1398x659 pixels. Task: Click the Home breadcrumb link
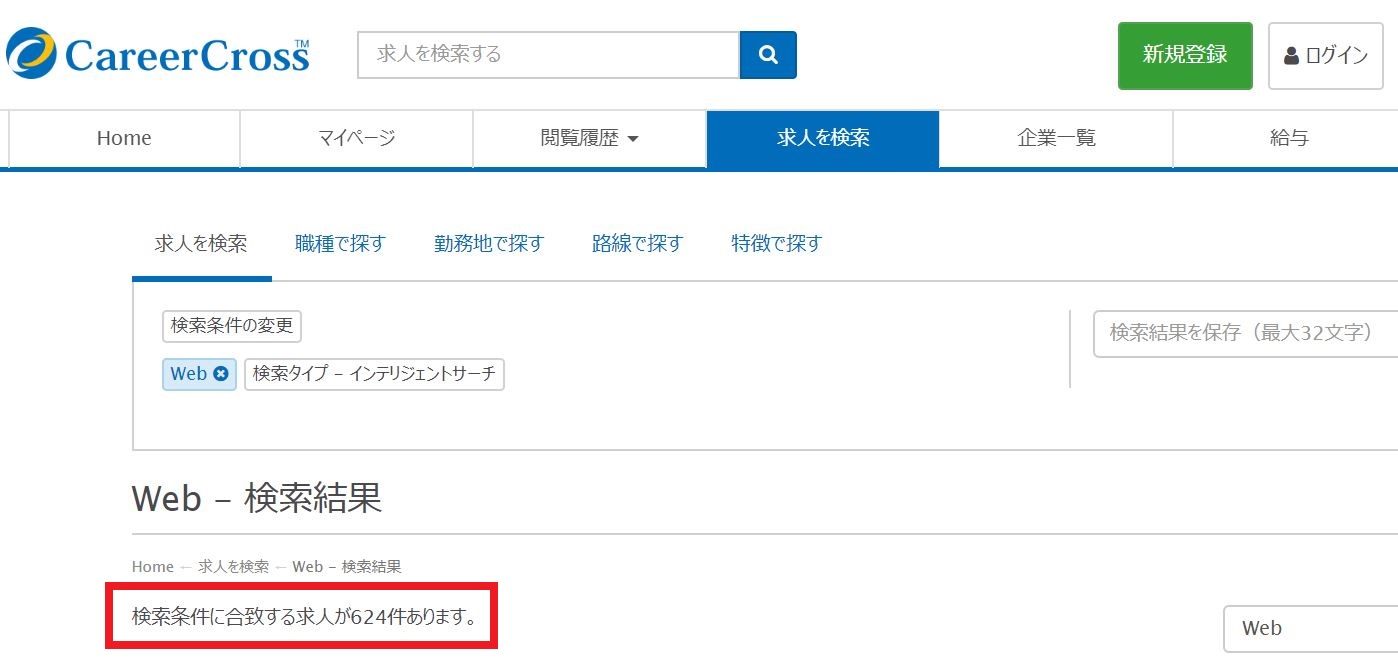point(153,567)
